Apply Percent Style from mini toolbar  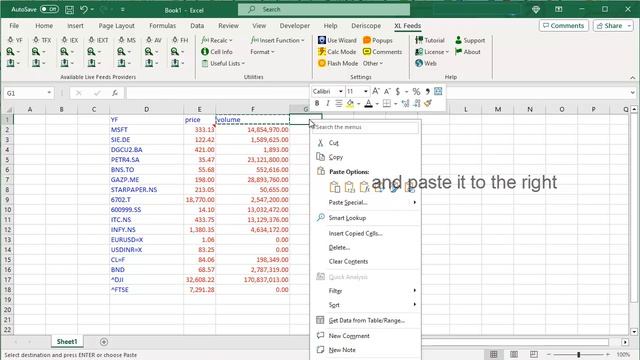(x=416, y=91)
